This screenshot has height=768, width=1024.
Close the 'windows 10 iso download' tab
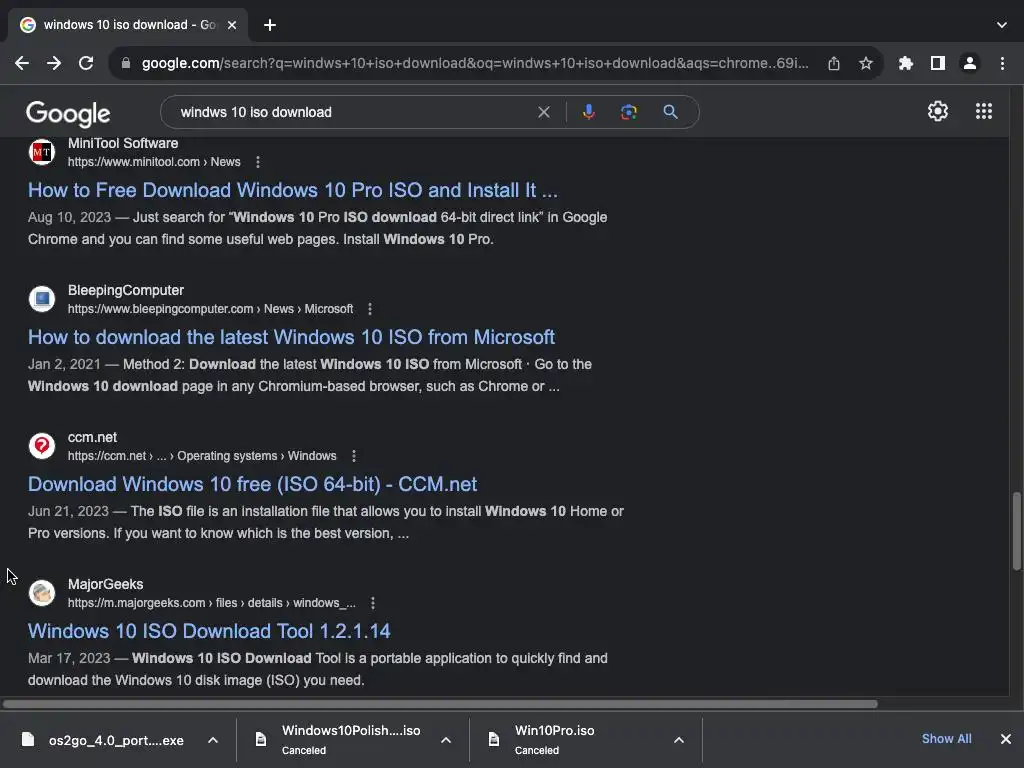pyautogui.click(x=232, y=25)
